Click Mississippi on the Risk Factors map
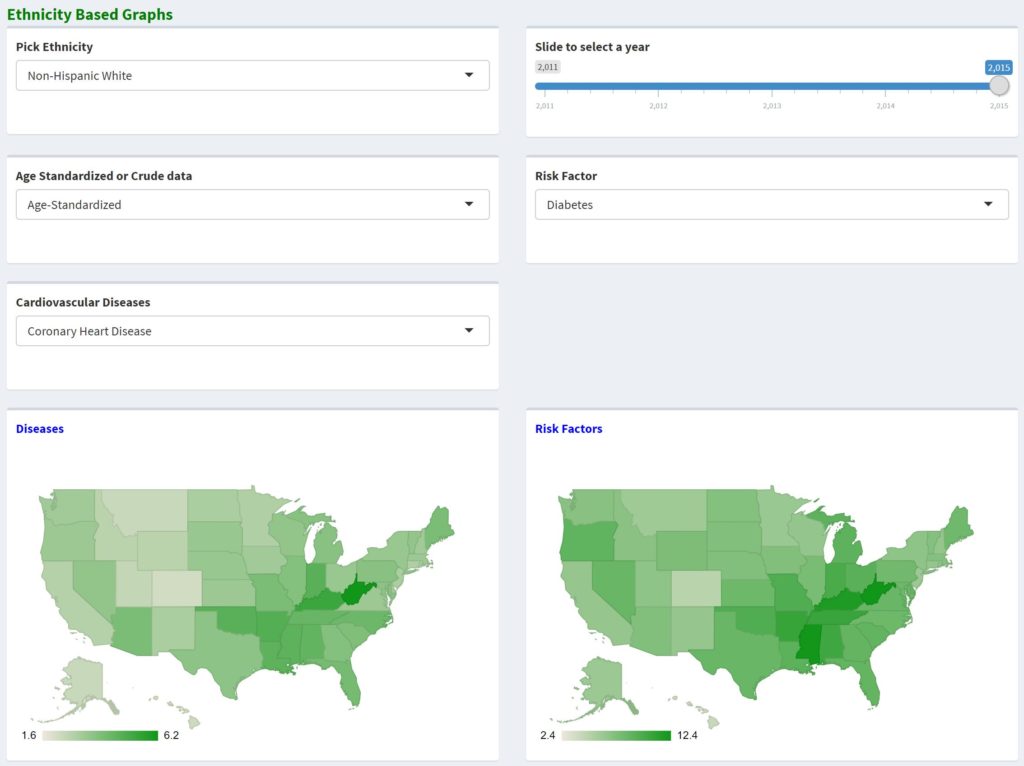Image resolution: width=1024 pixels, height=766 pixels. click(808, 643)
